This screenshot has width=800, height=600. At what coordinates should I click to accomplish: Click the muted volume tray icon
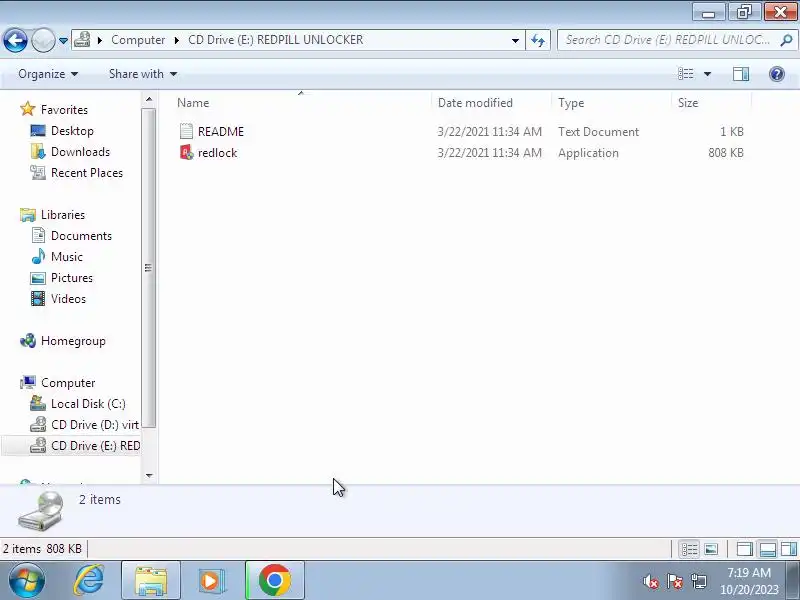(x=650, y=581)
